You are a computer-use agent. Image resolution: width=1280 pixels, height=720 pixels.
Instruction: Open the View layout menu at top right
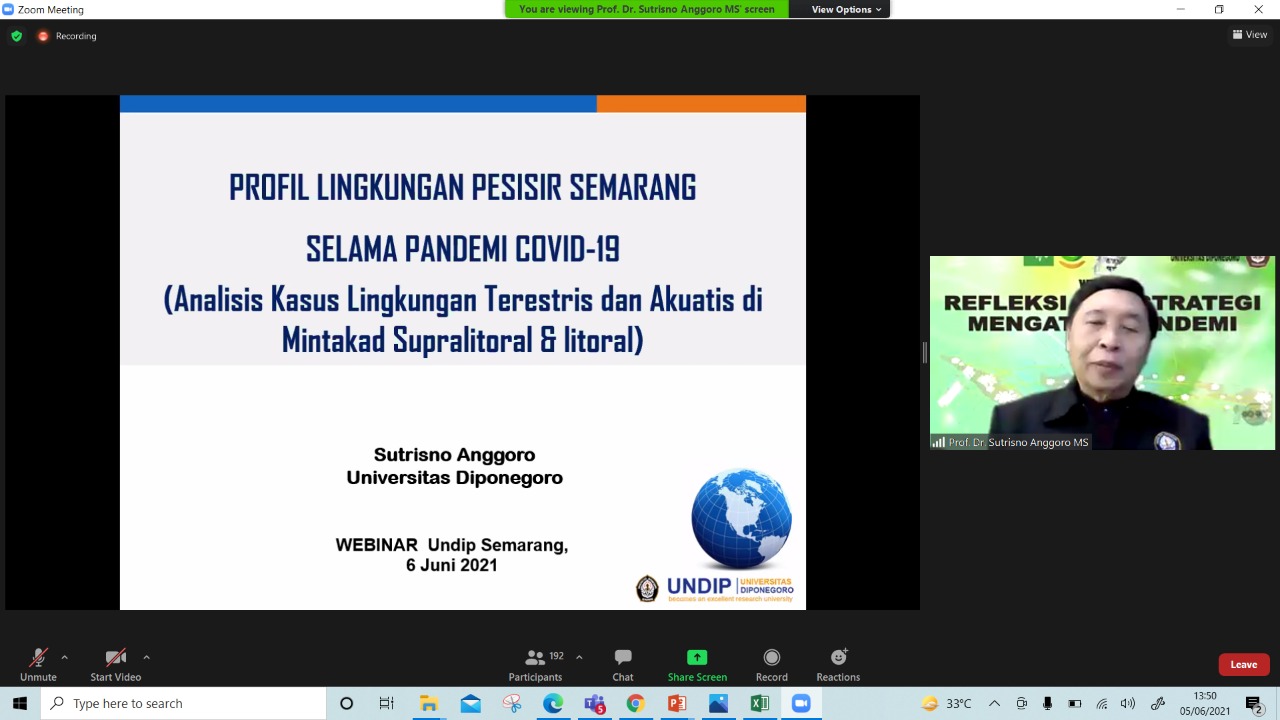pos(1250,34)
